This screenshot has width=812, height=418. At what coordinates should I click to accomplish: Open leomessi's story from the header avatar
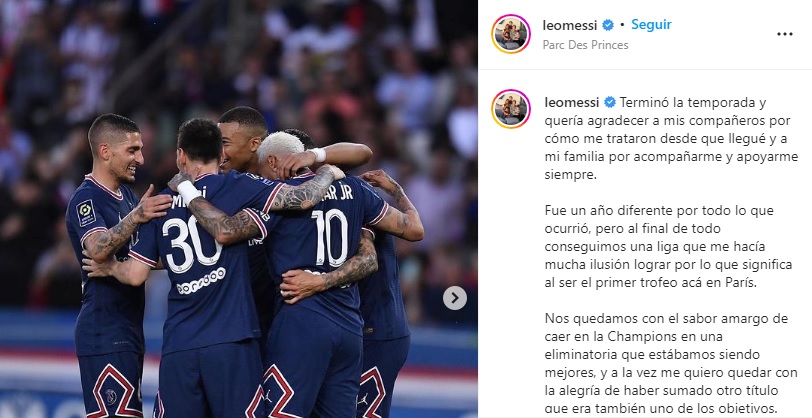pyautogui.click(x=511, y=34)
